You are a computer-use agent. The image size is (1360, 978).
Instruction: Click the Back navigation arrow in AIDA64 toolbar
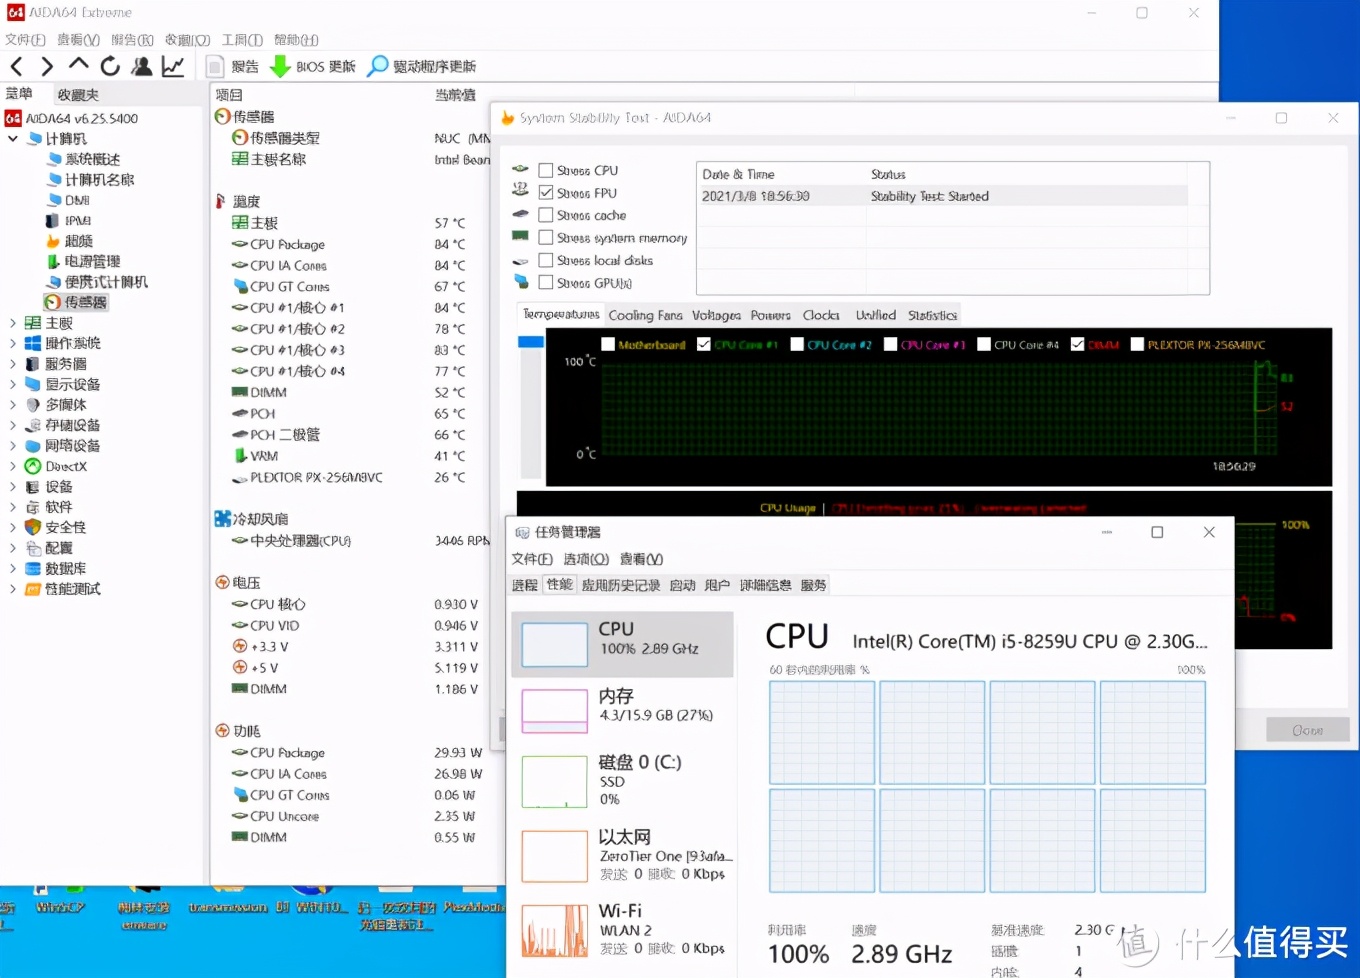click(x=16, y=67)
